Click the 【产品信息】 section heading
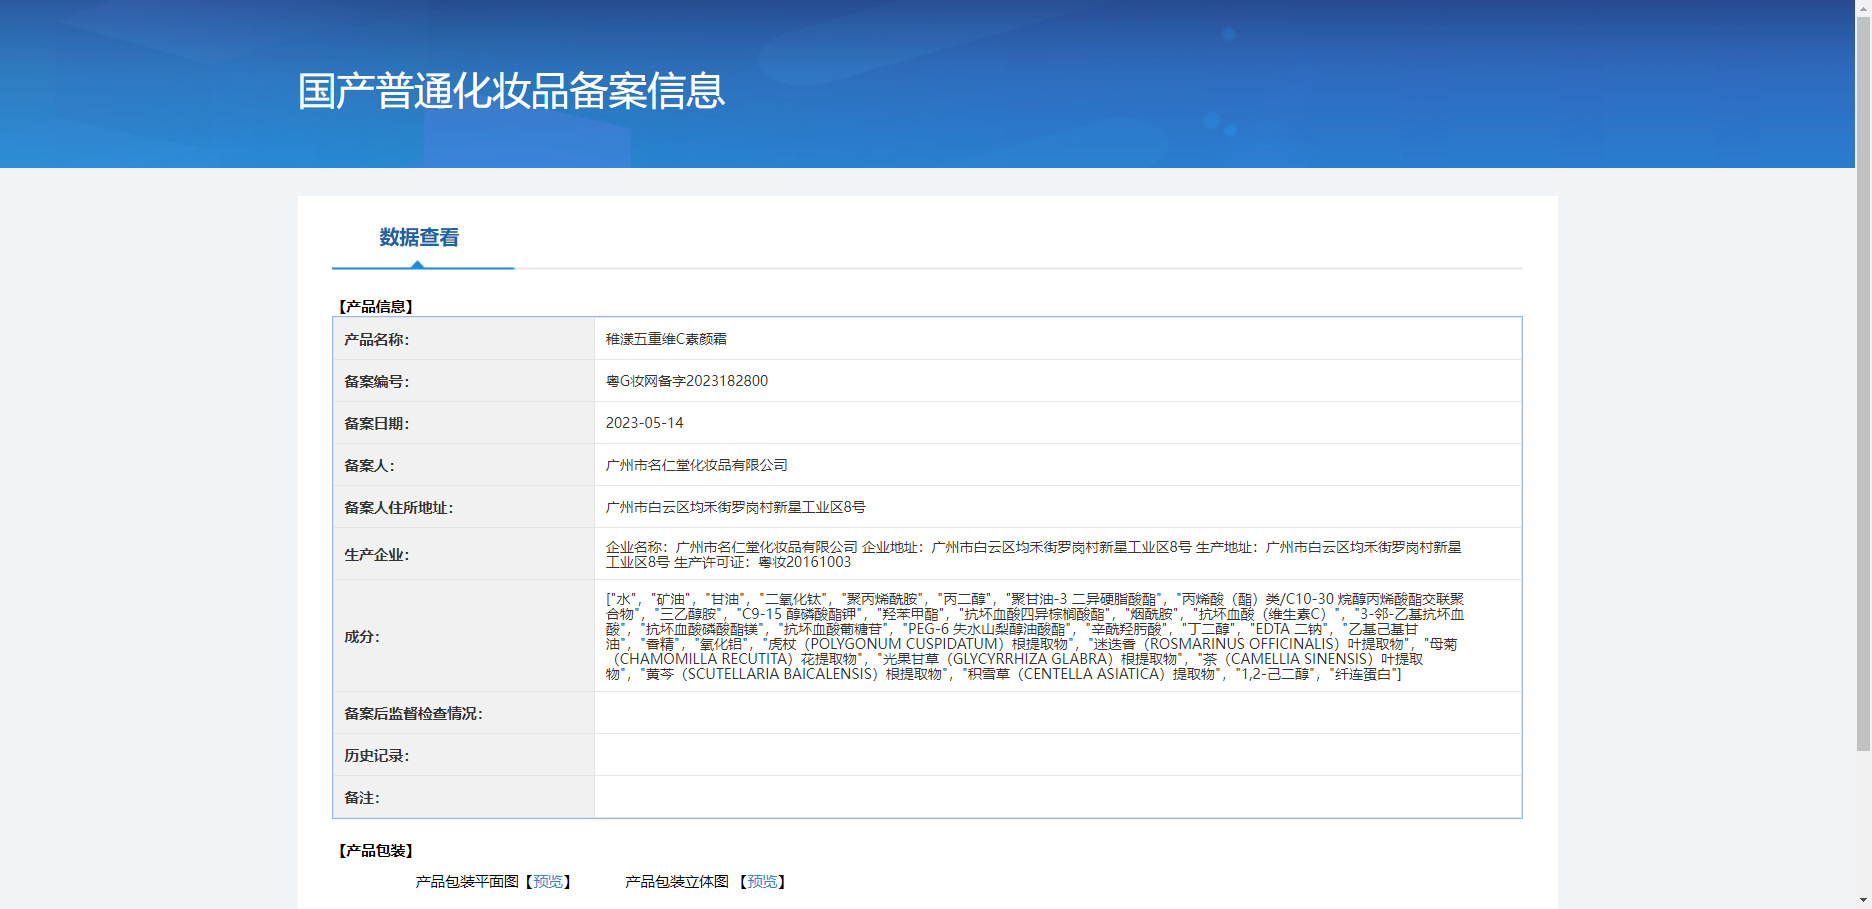This screenshot has width=1872, height=909. point(375,307)
